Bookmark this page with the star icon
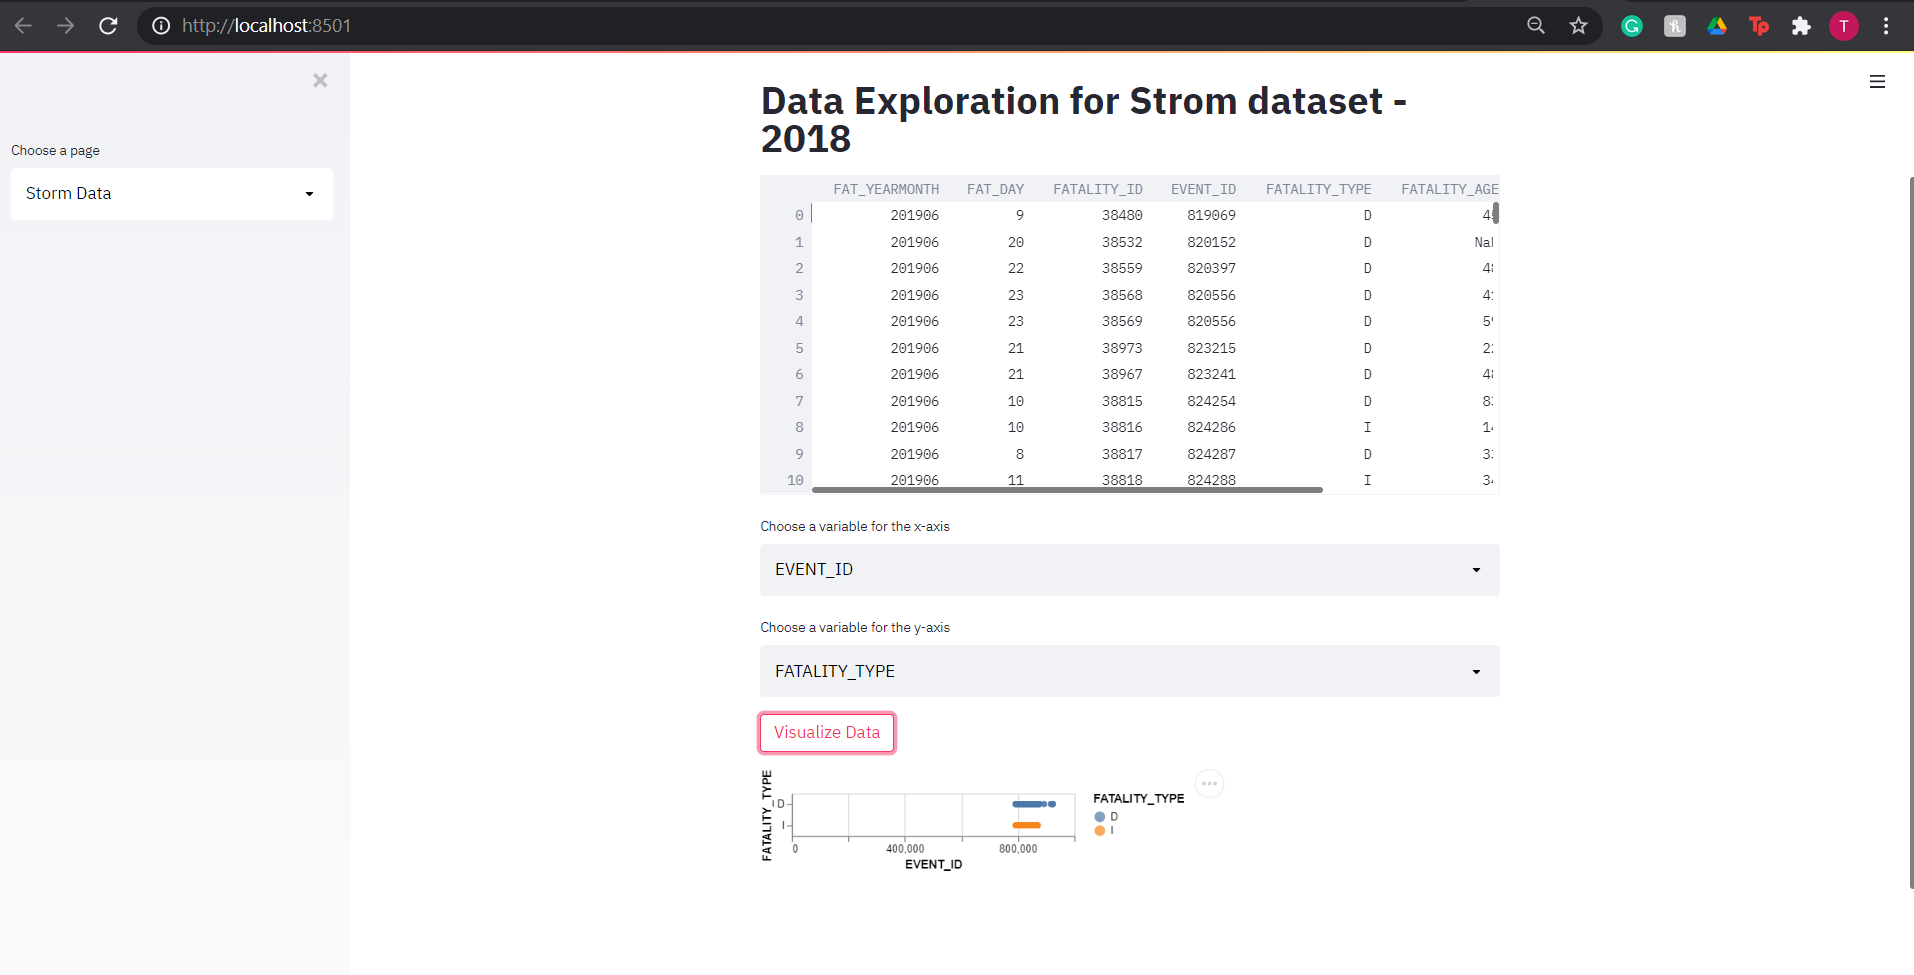1914x975 pixels. pyautogui.click(x=1578, y=26)
